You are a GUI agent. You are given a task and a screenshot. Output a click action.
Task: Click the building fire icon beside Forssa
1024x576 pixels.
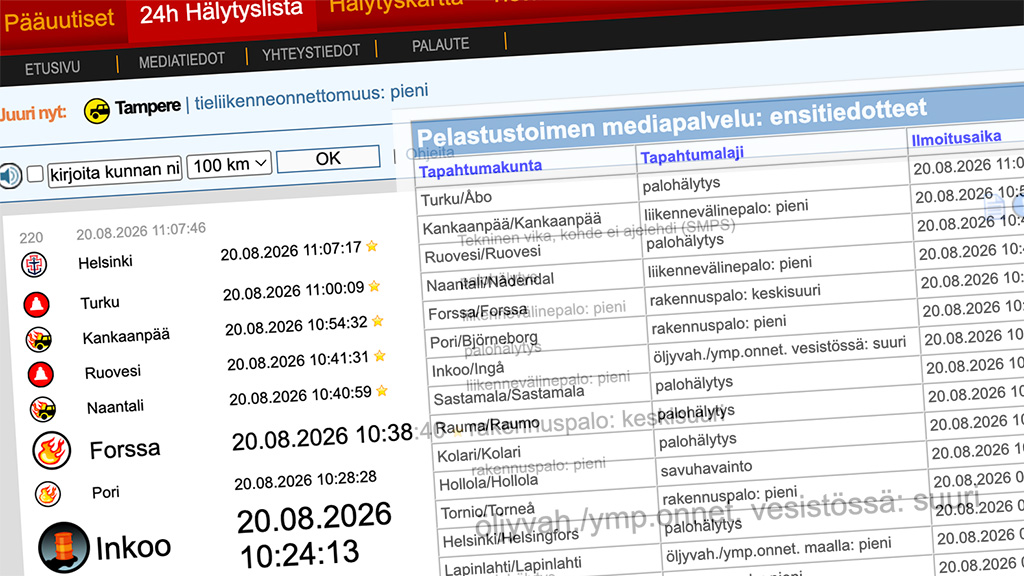tap(52, 451)
